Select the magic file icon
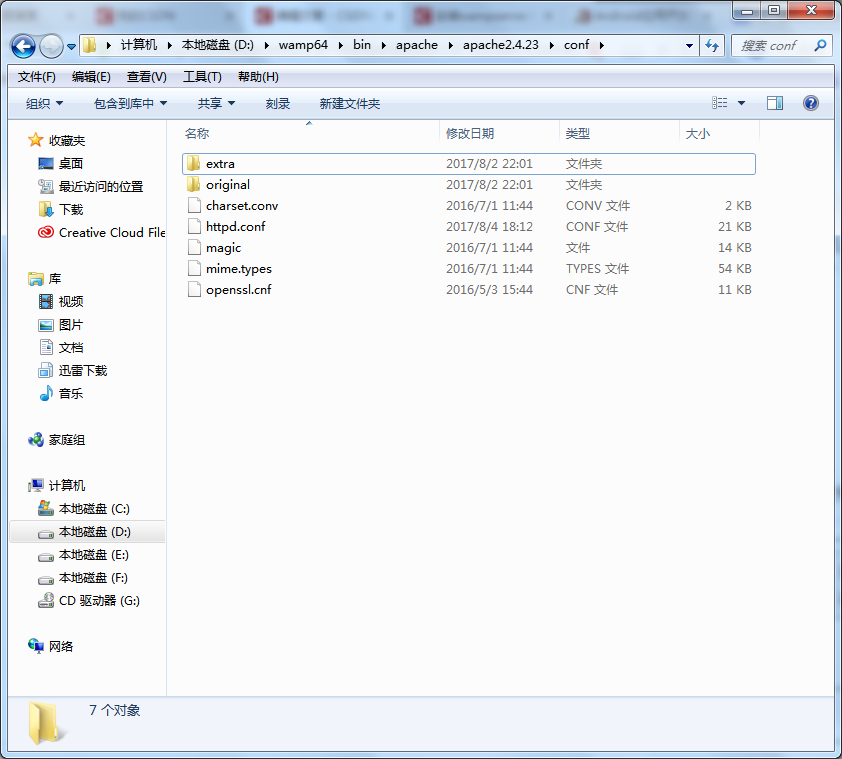 coord(194,247)
